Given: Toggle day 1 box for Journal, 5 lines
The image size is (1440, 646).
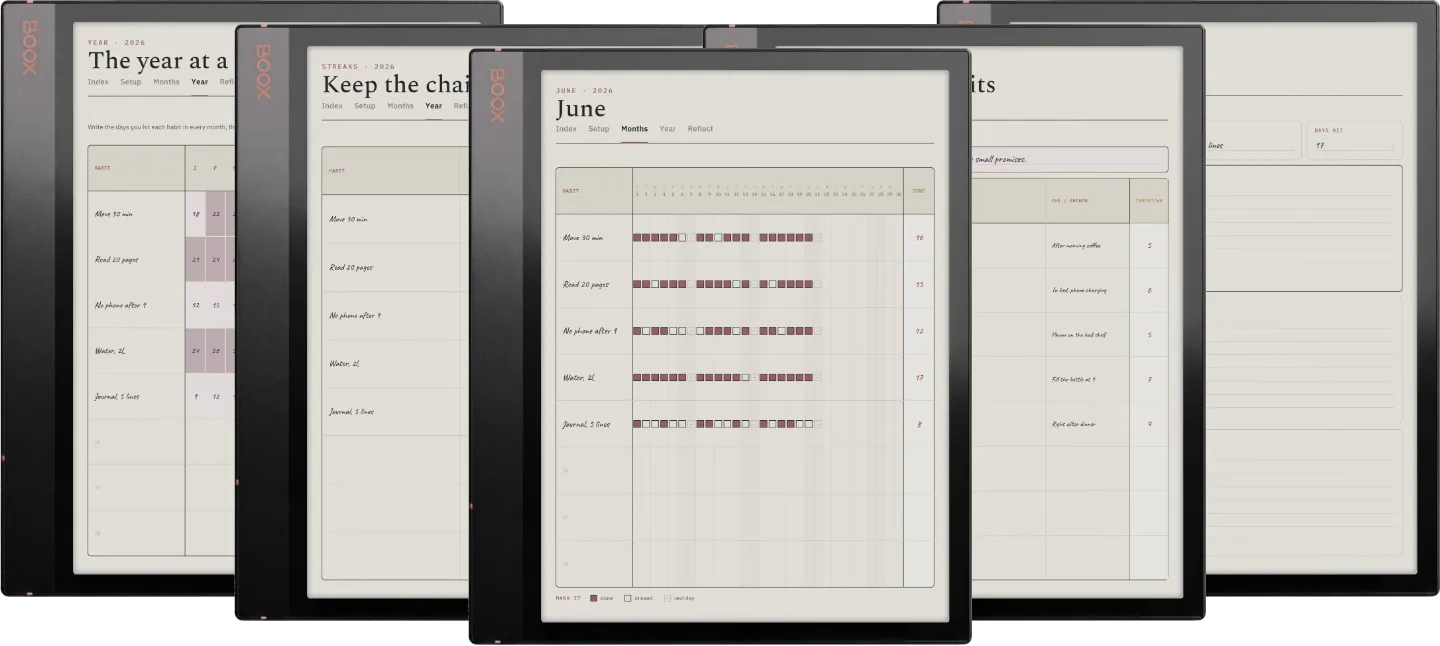Looking at the screenshot, I should (x=637, y=424).
